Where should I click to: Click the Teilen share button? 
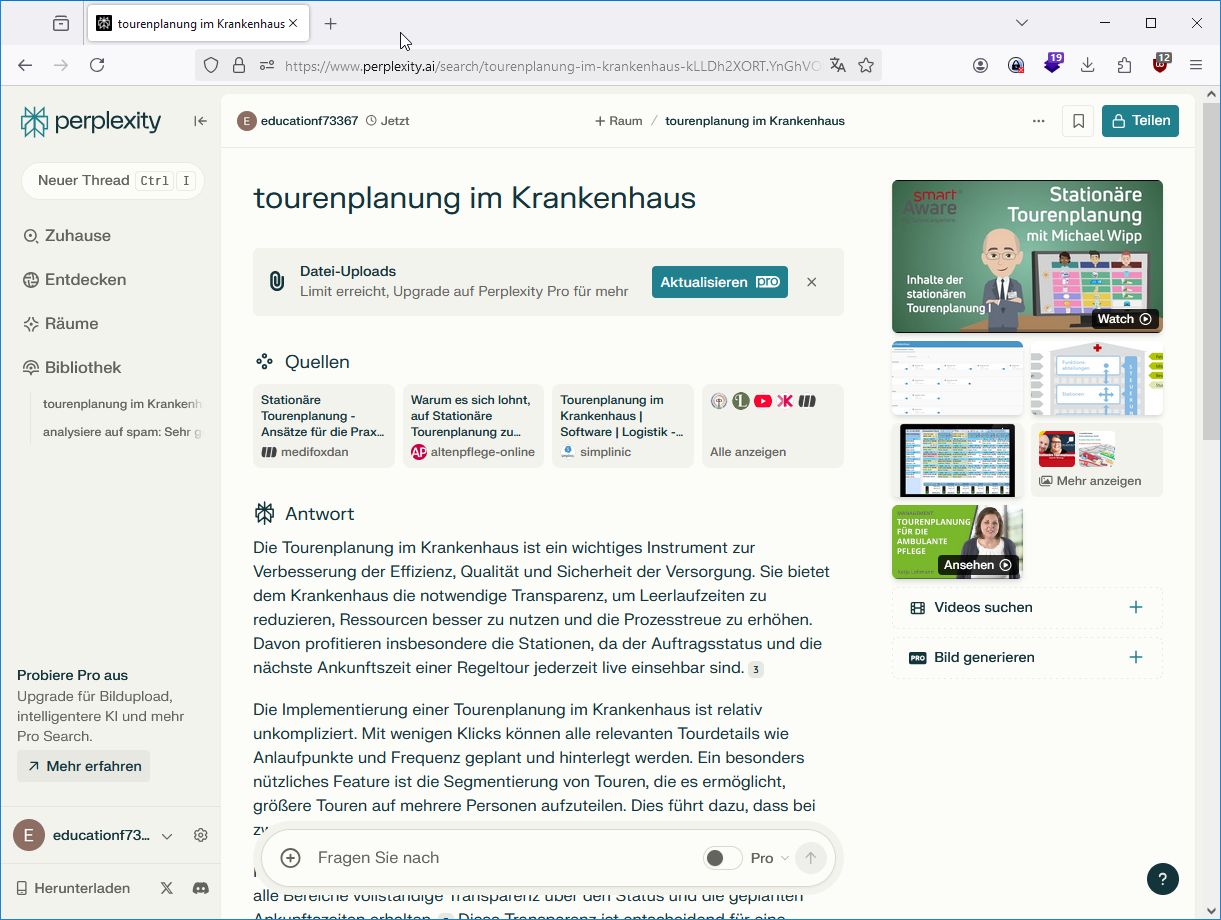(x=1140, y=121)
